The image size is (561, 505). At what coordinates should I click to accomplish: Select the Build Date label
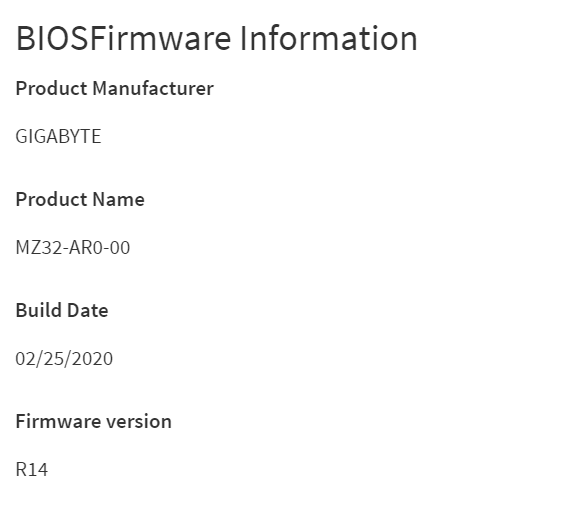click(x=62, y=310)
